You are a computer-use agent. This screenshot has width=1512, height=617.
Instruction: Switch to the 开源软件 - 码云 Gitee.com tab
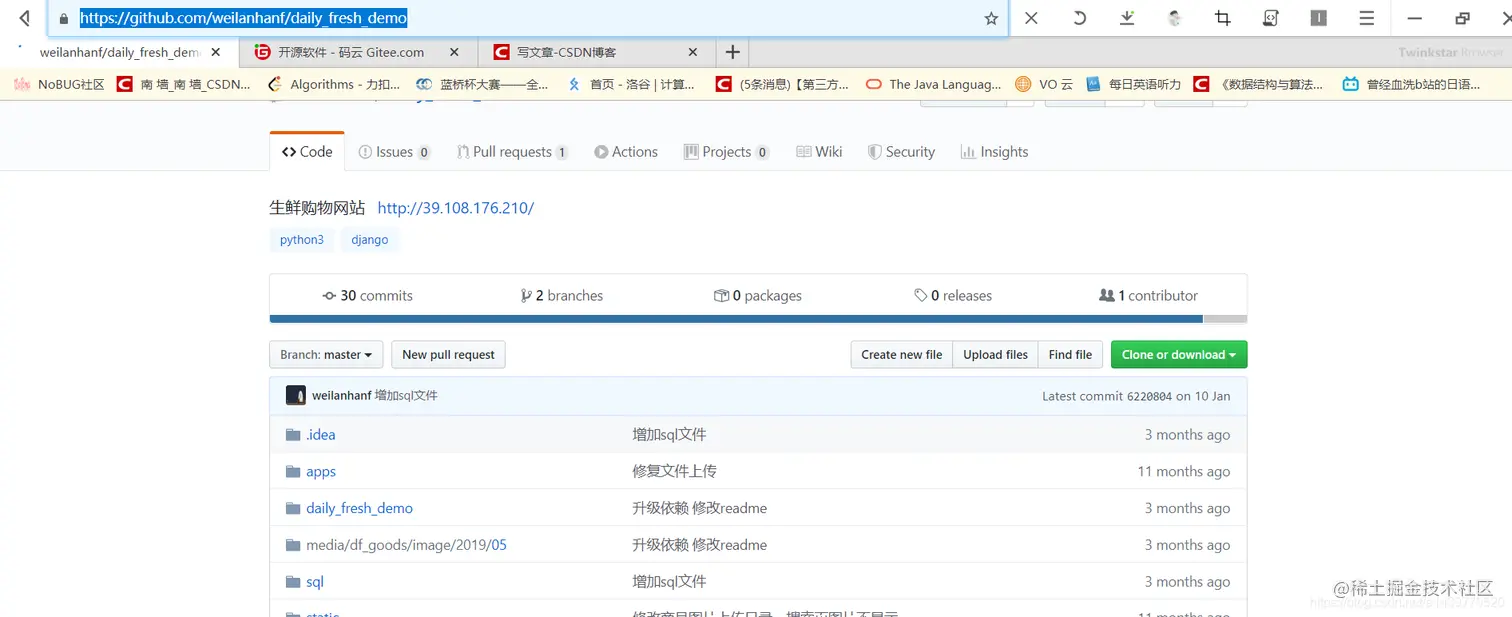[x=359, y=52]
